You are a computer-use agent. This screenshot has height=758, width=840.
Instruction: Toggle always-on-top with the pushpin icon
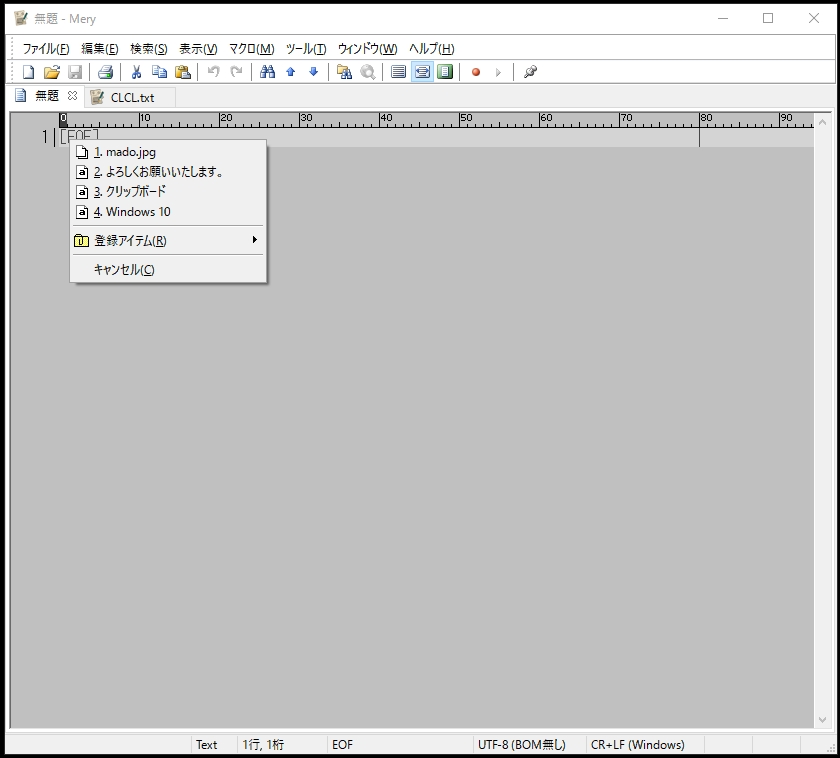tap(530, 72)
